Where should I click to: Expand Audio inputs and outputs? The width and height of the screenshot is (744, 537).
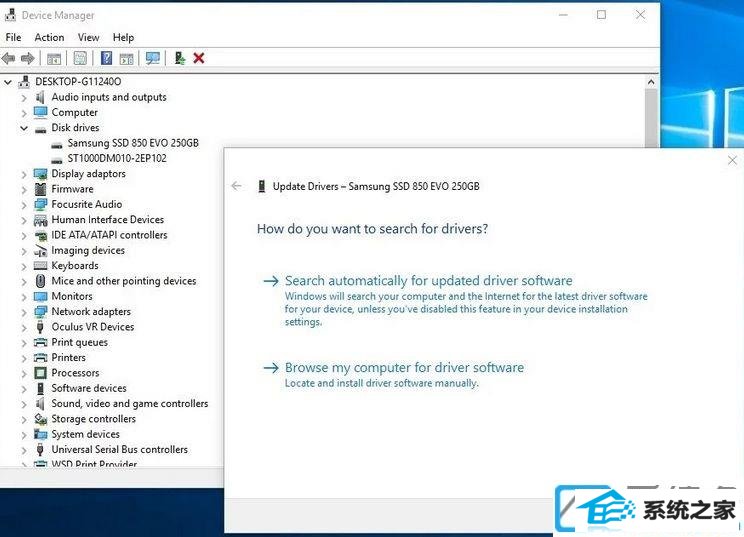(x=24, y=98)
